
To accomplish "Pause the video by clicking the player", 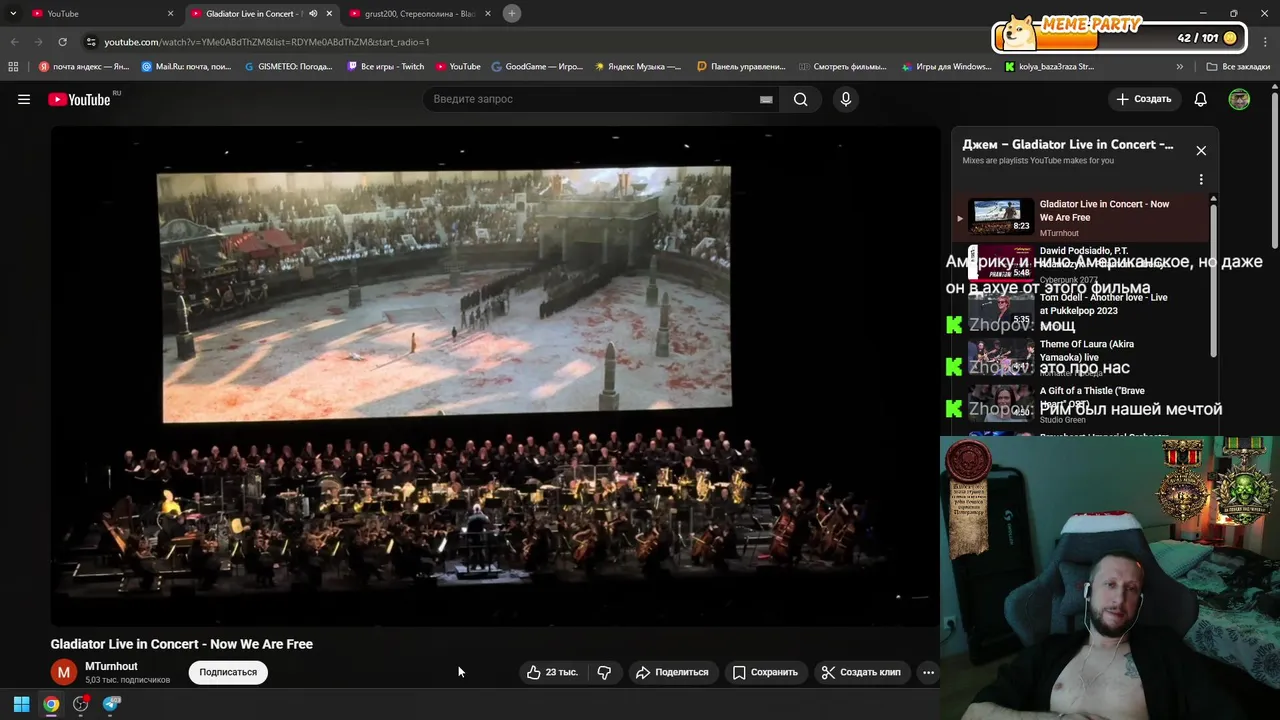I will 495,375.
